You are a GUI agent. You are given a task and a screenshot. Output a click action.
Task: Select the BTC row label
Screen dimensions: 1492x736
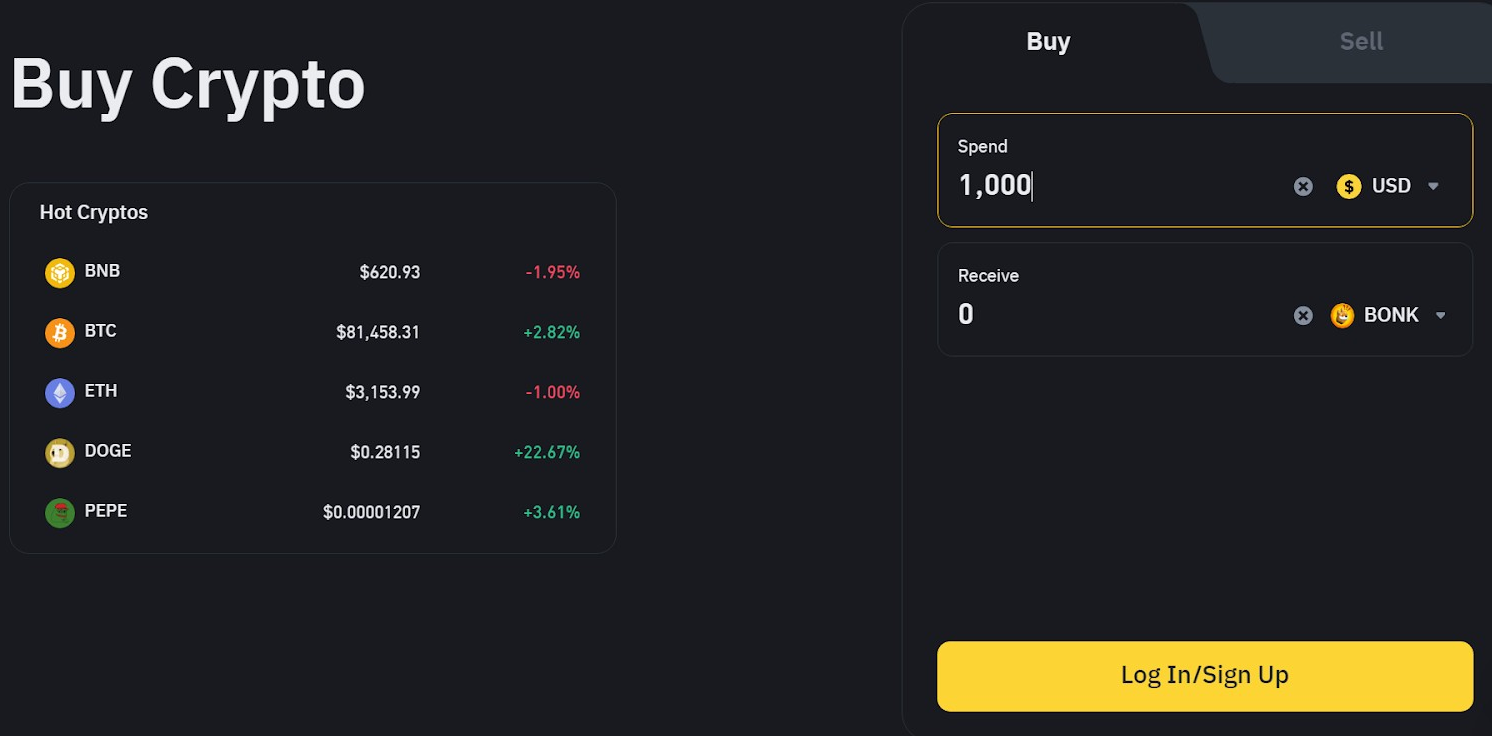click(x=100, y=331)
